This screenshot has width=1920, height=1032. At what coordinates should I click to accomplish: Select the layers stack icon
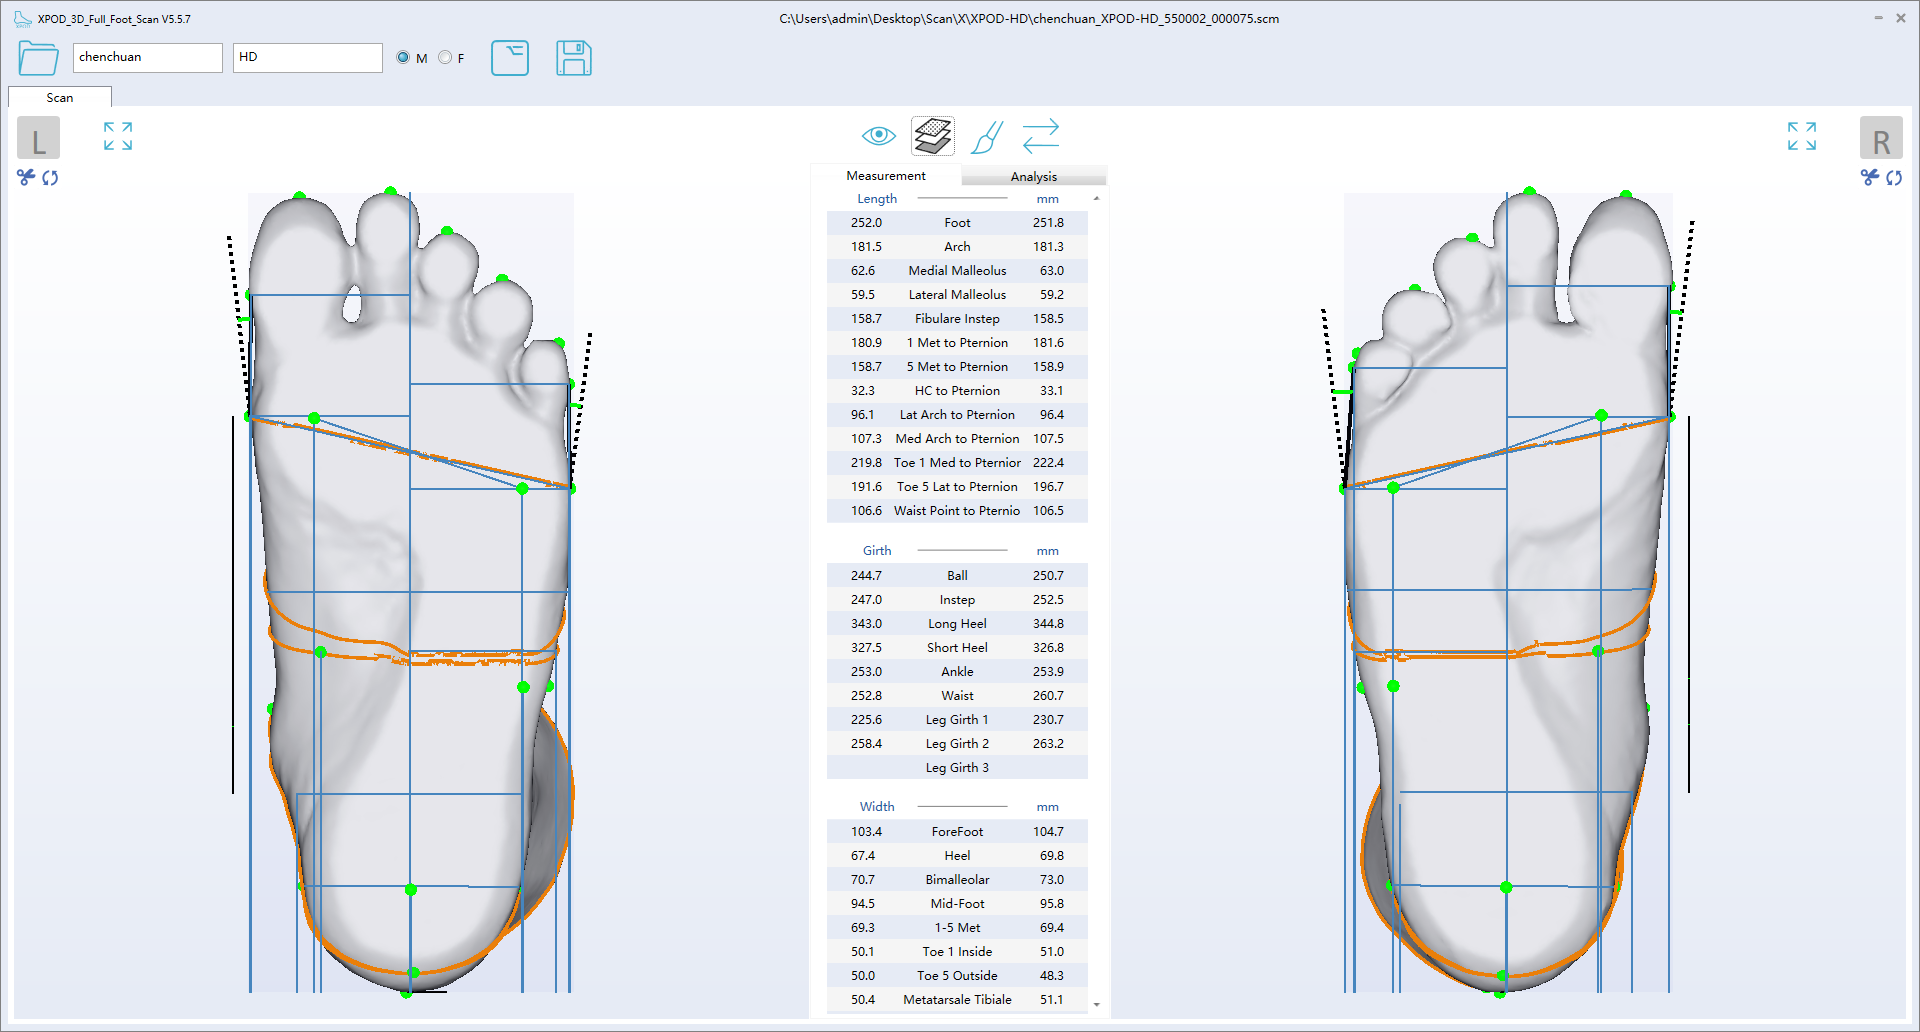click(932, 136)
